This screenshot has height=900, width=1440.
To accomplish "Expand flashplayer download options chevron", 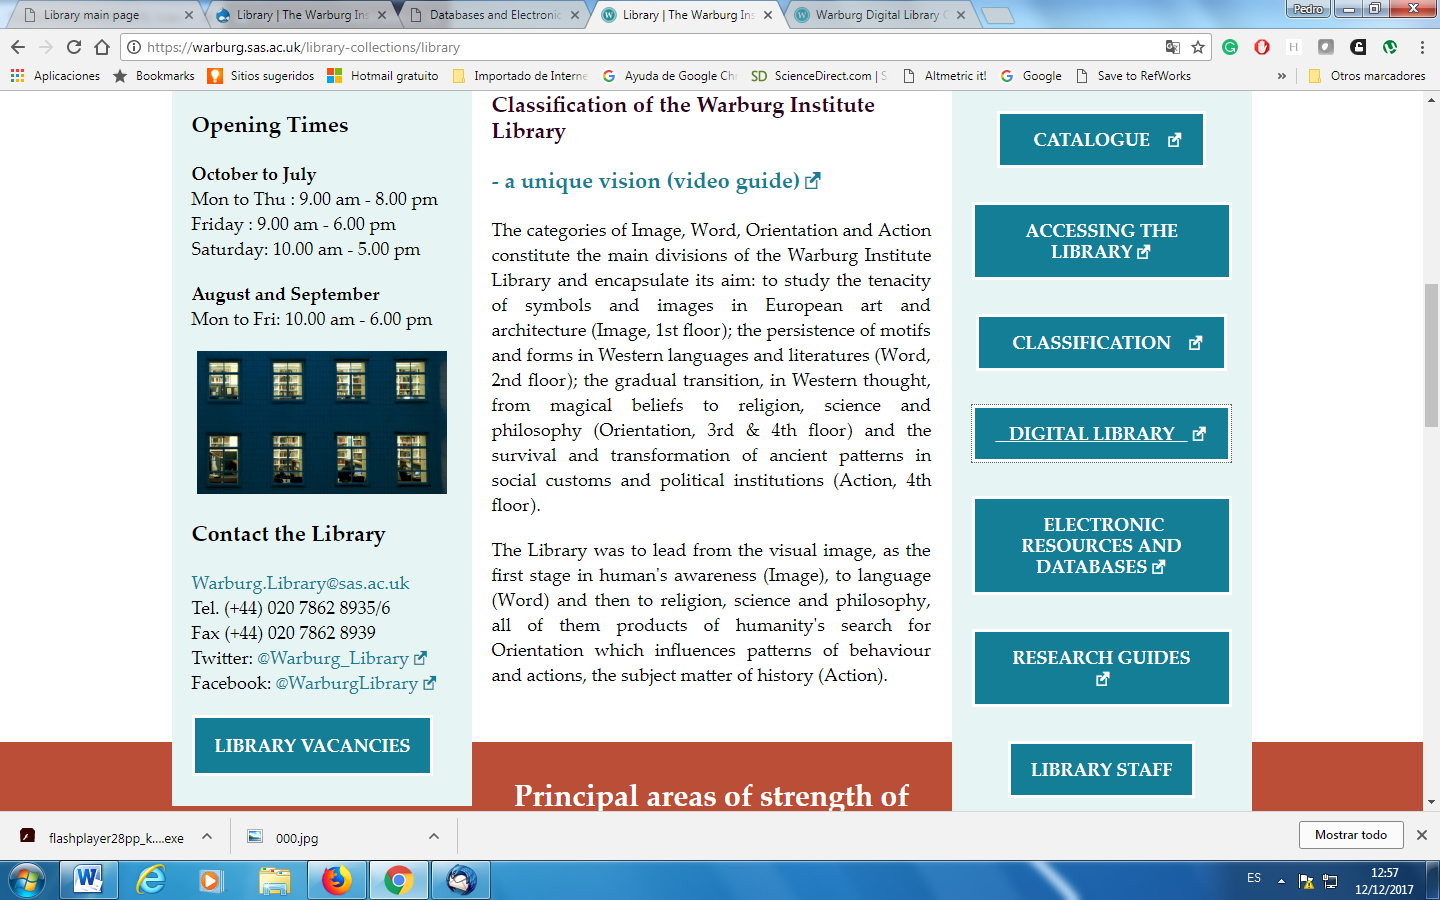I will tap(207, 837).
